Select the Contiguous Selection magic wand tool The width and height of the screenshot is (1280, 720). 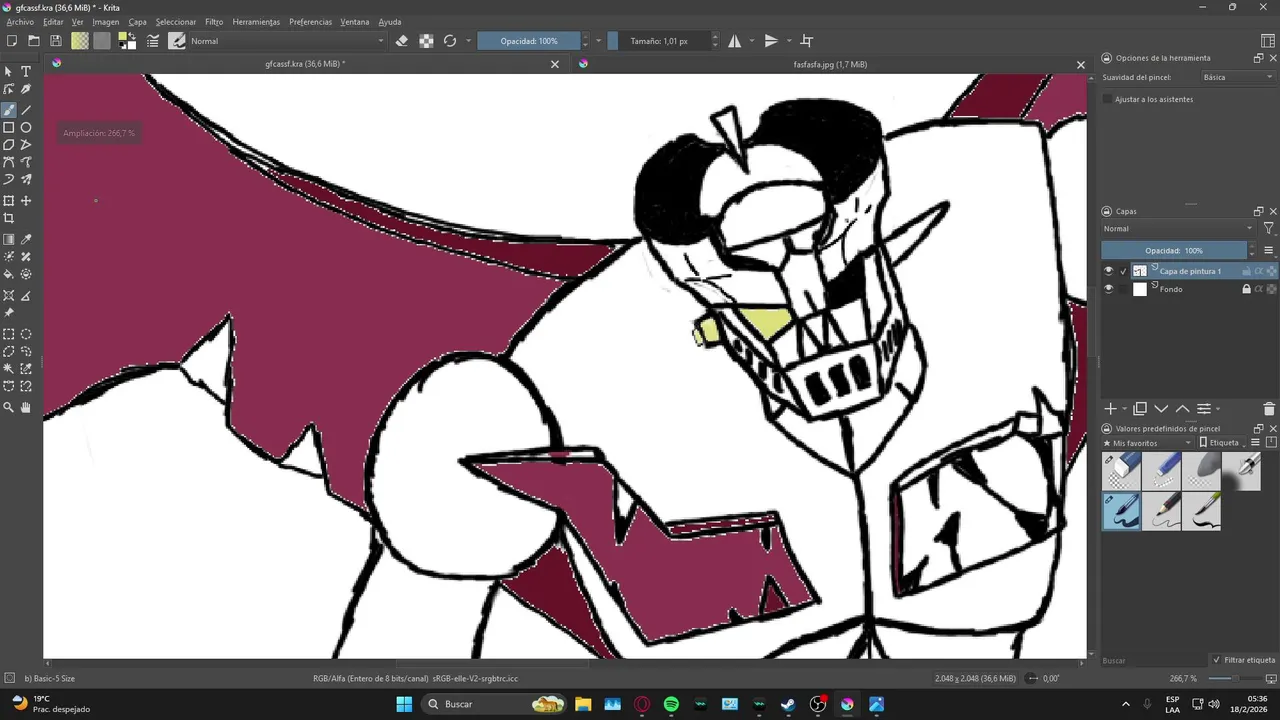point(9,369)
